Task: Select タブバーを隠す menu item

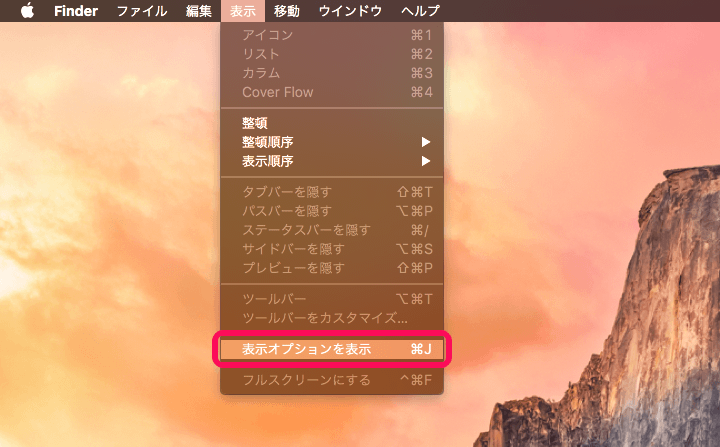Action: coord(332,192)
